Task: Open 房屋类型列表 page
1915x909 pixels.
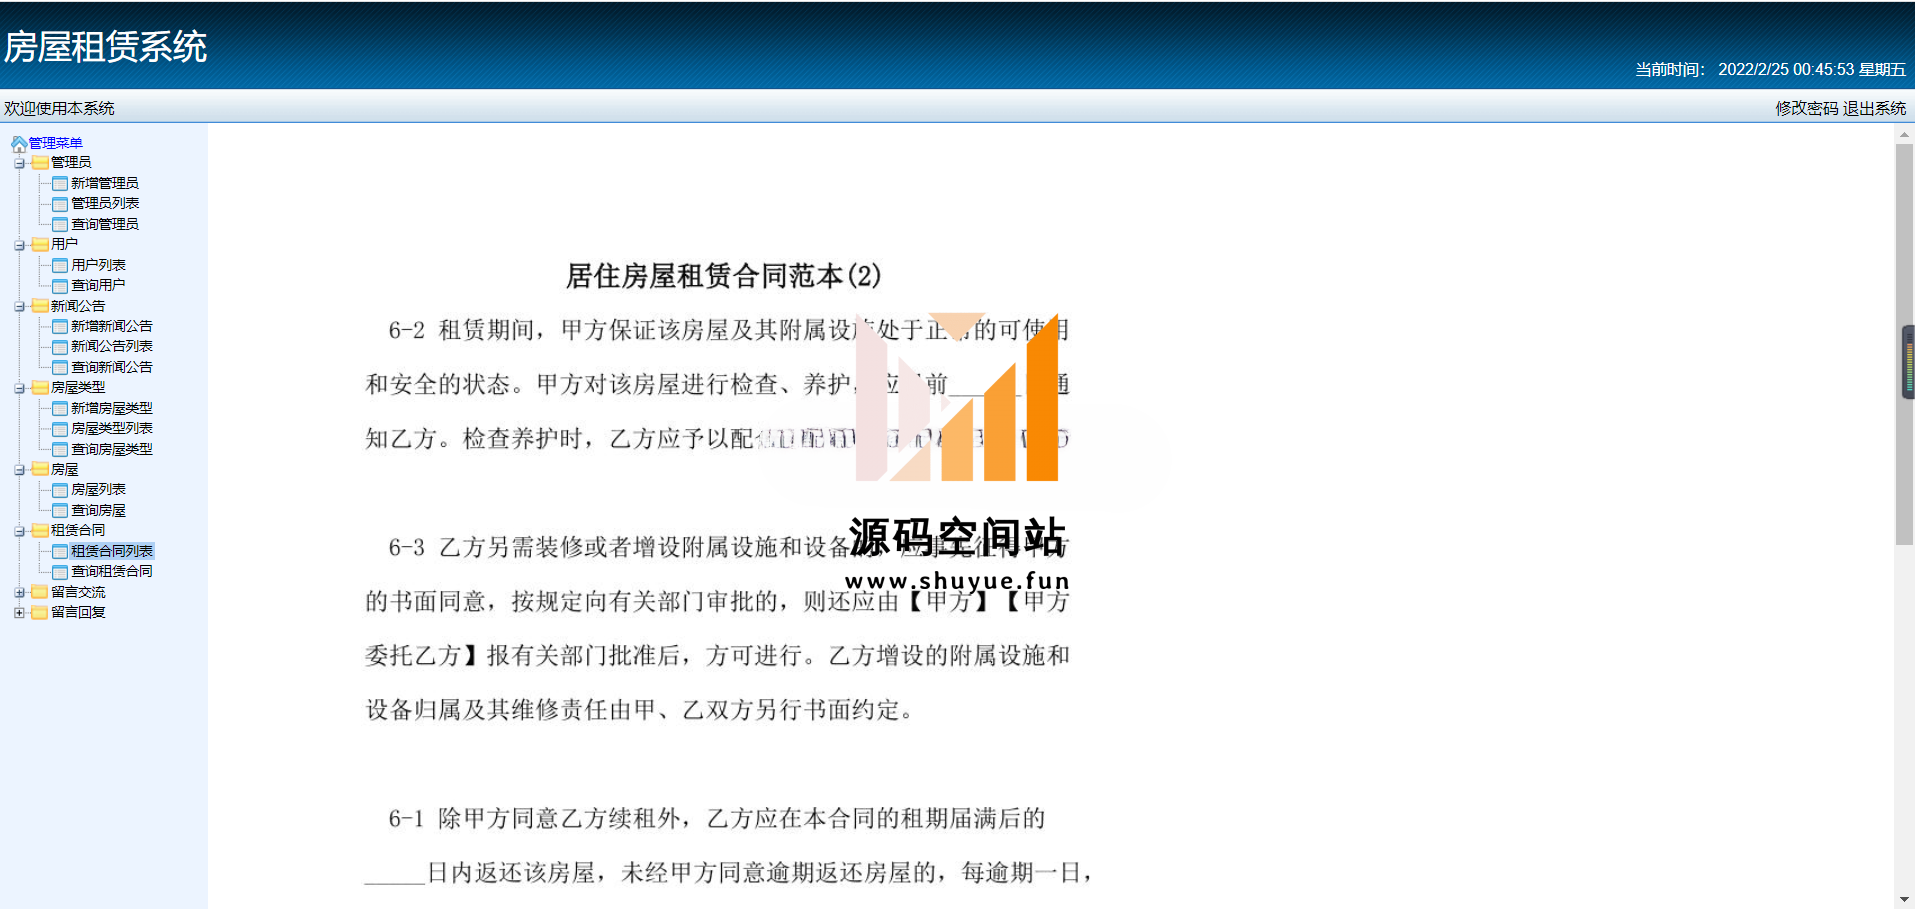Action: click(112, 428)
